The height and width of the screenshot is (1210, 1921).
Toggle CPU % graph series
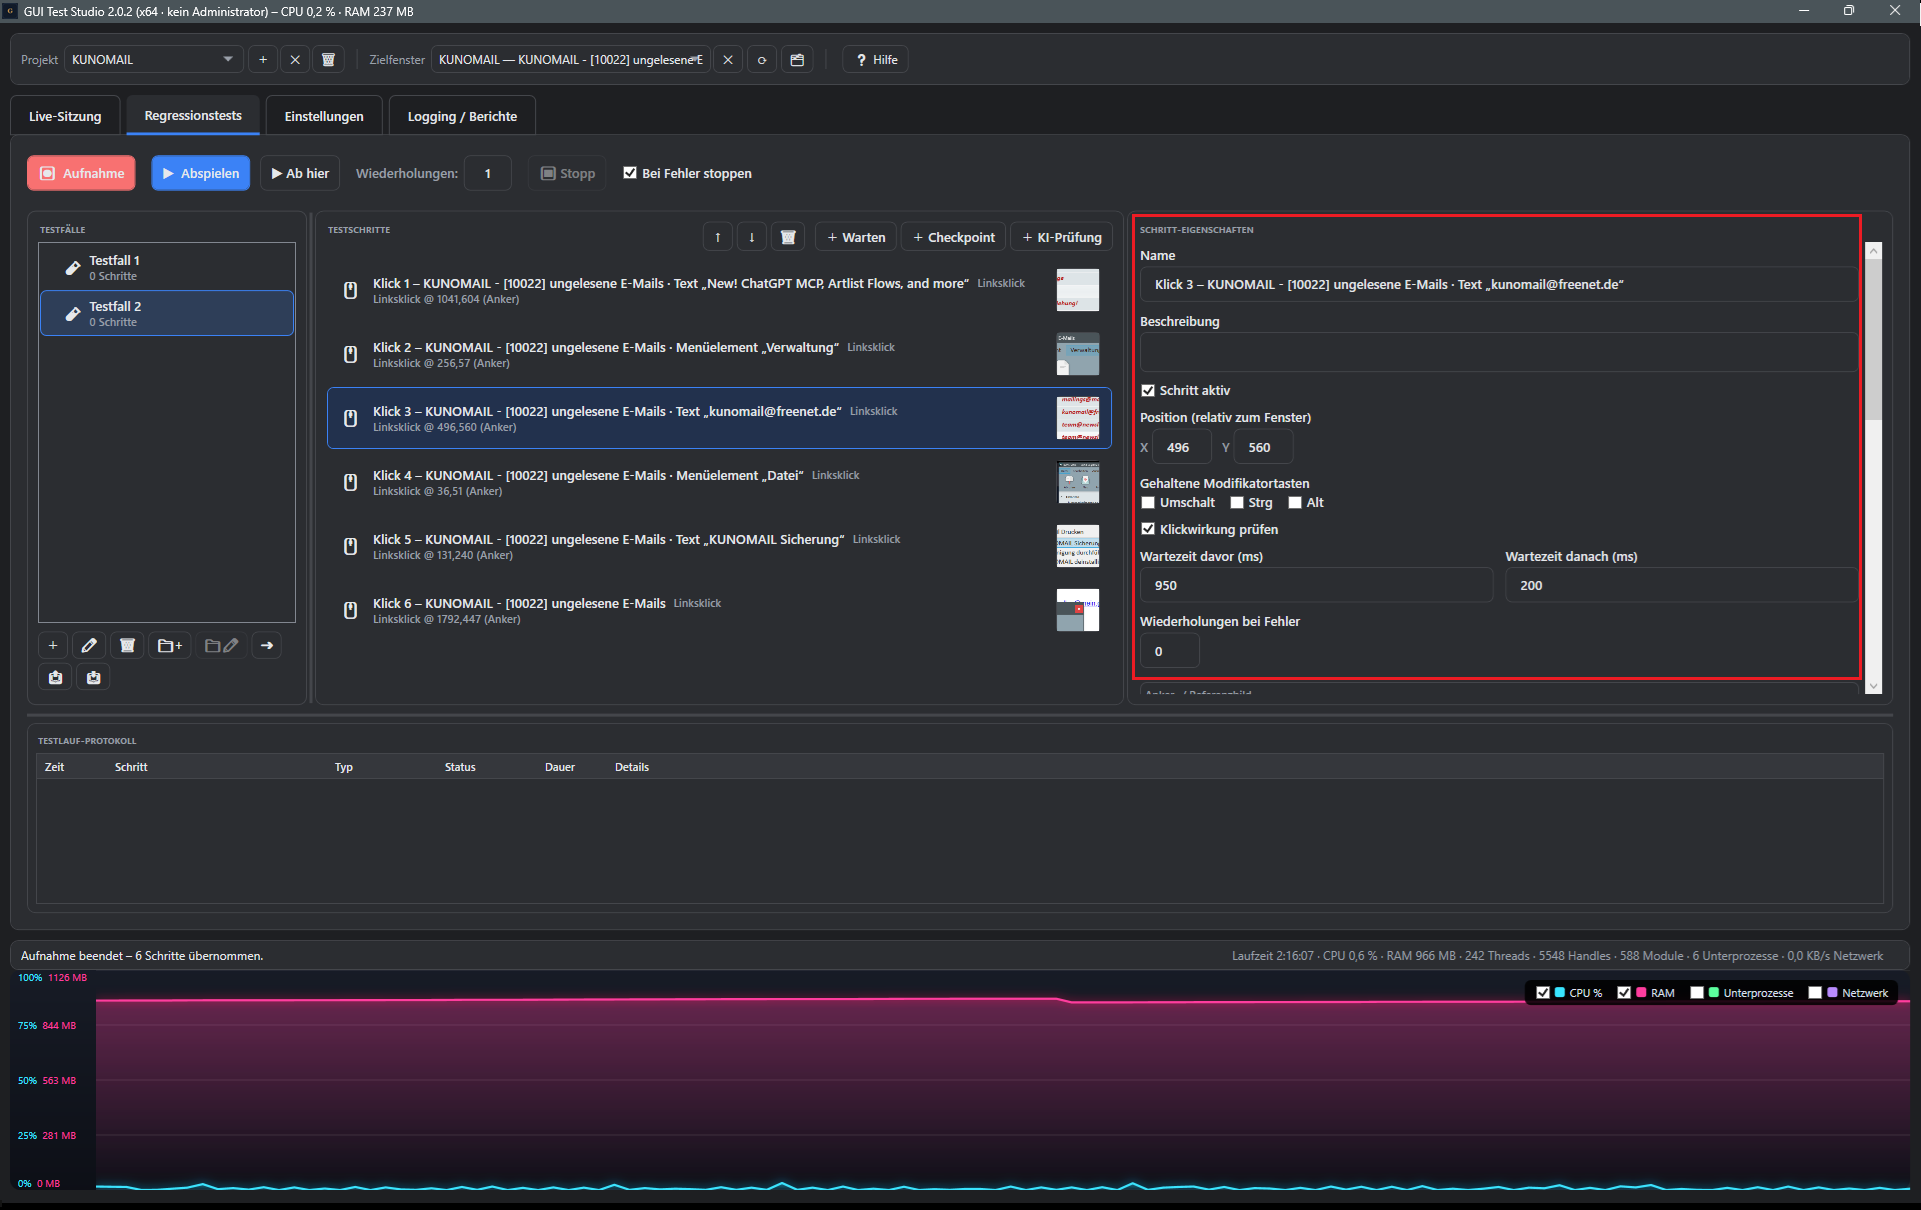[1543, 992]
